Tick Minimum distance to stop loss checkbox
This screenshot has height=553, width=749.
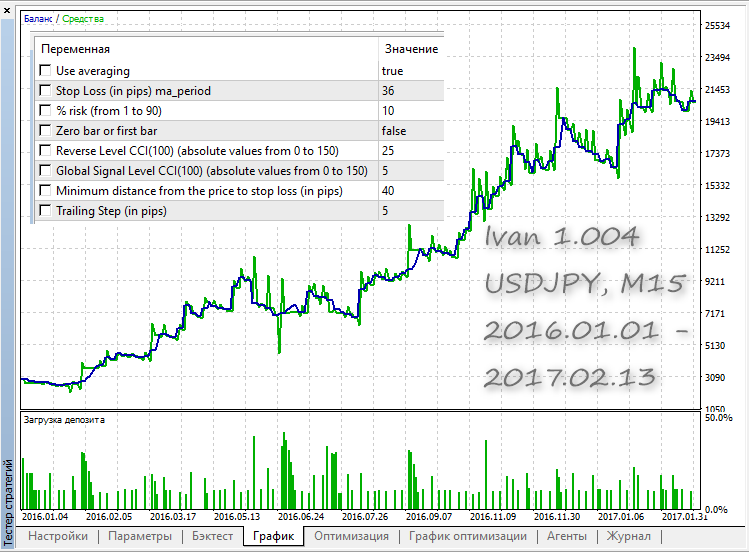[x=45, y=191]
